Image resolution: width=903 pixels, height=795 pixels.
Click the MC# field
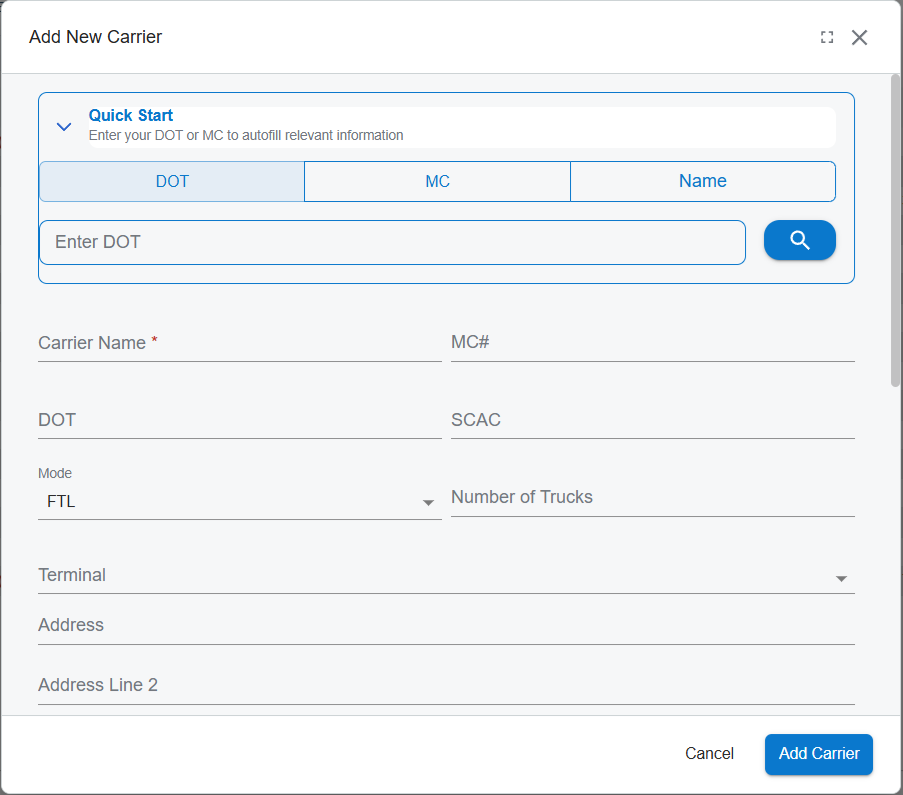(x=652, y=343)
